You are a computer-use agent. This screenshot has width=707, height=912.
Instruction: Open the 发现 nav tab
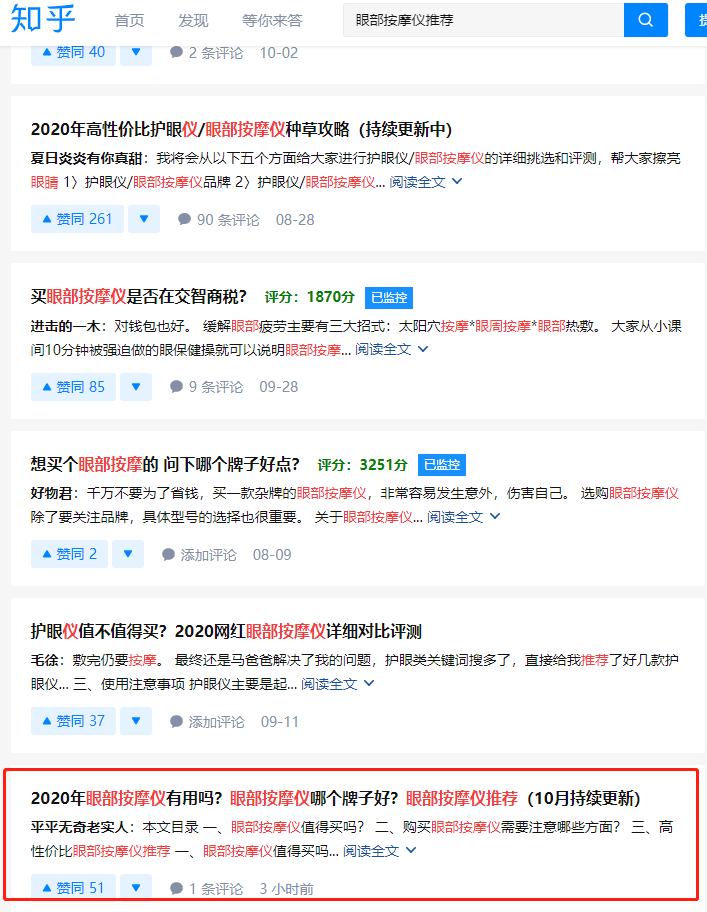[x=193, y=20]
